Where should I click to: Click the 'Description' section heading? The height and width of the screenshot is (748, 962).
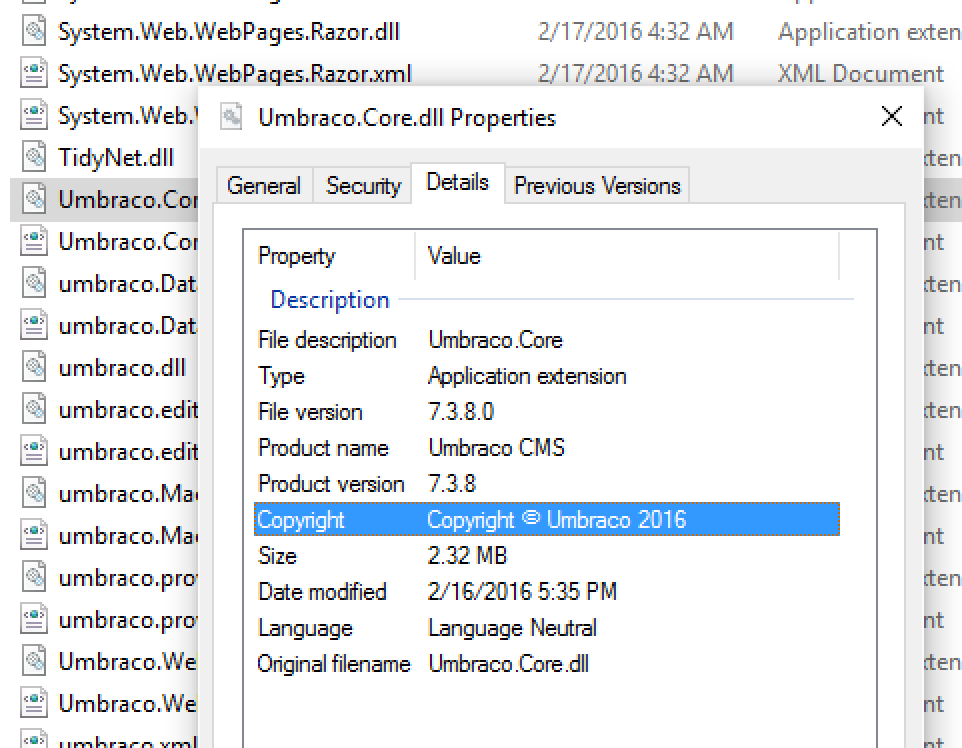(330, 299)
